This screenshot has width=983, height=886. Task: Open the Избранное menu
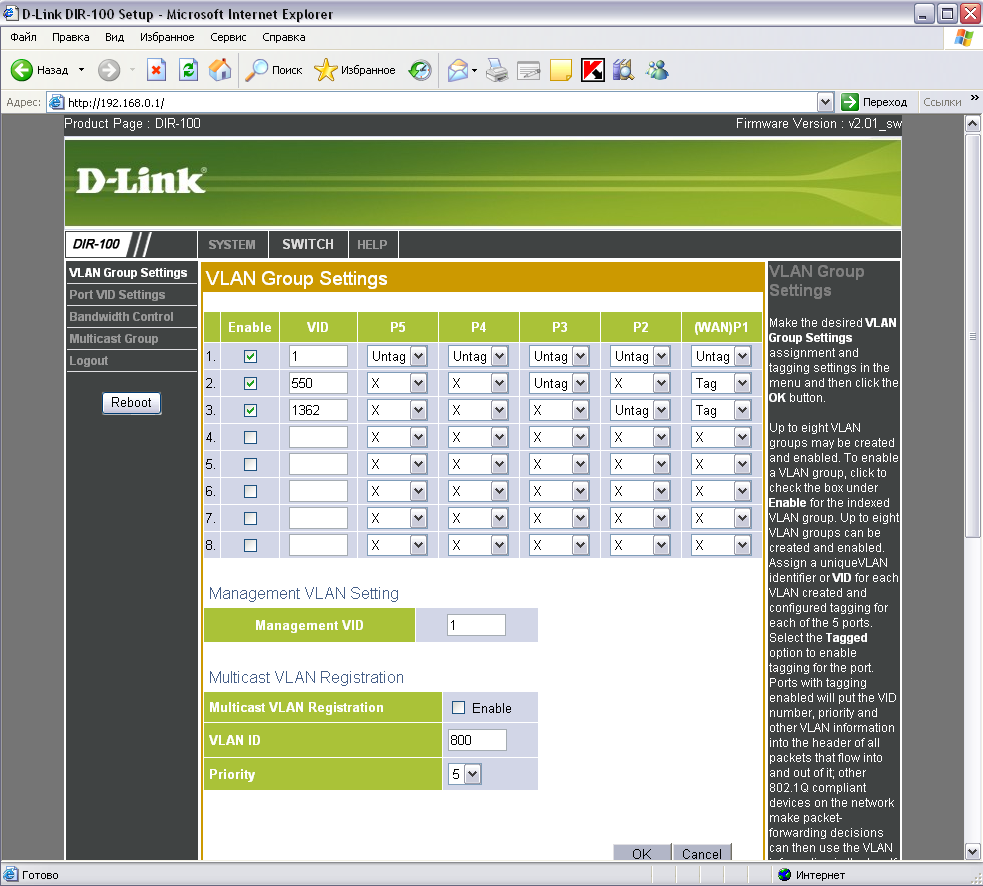click(167, 37)
